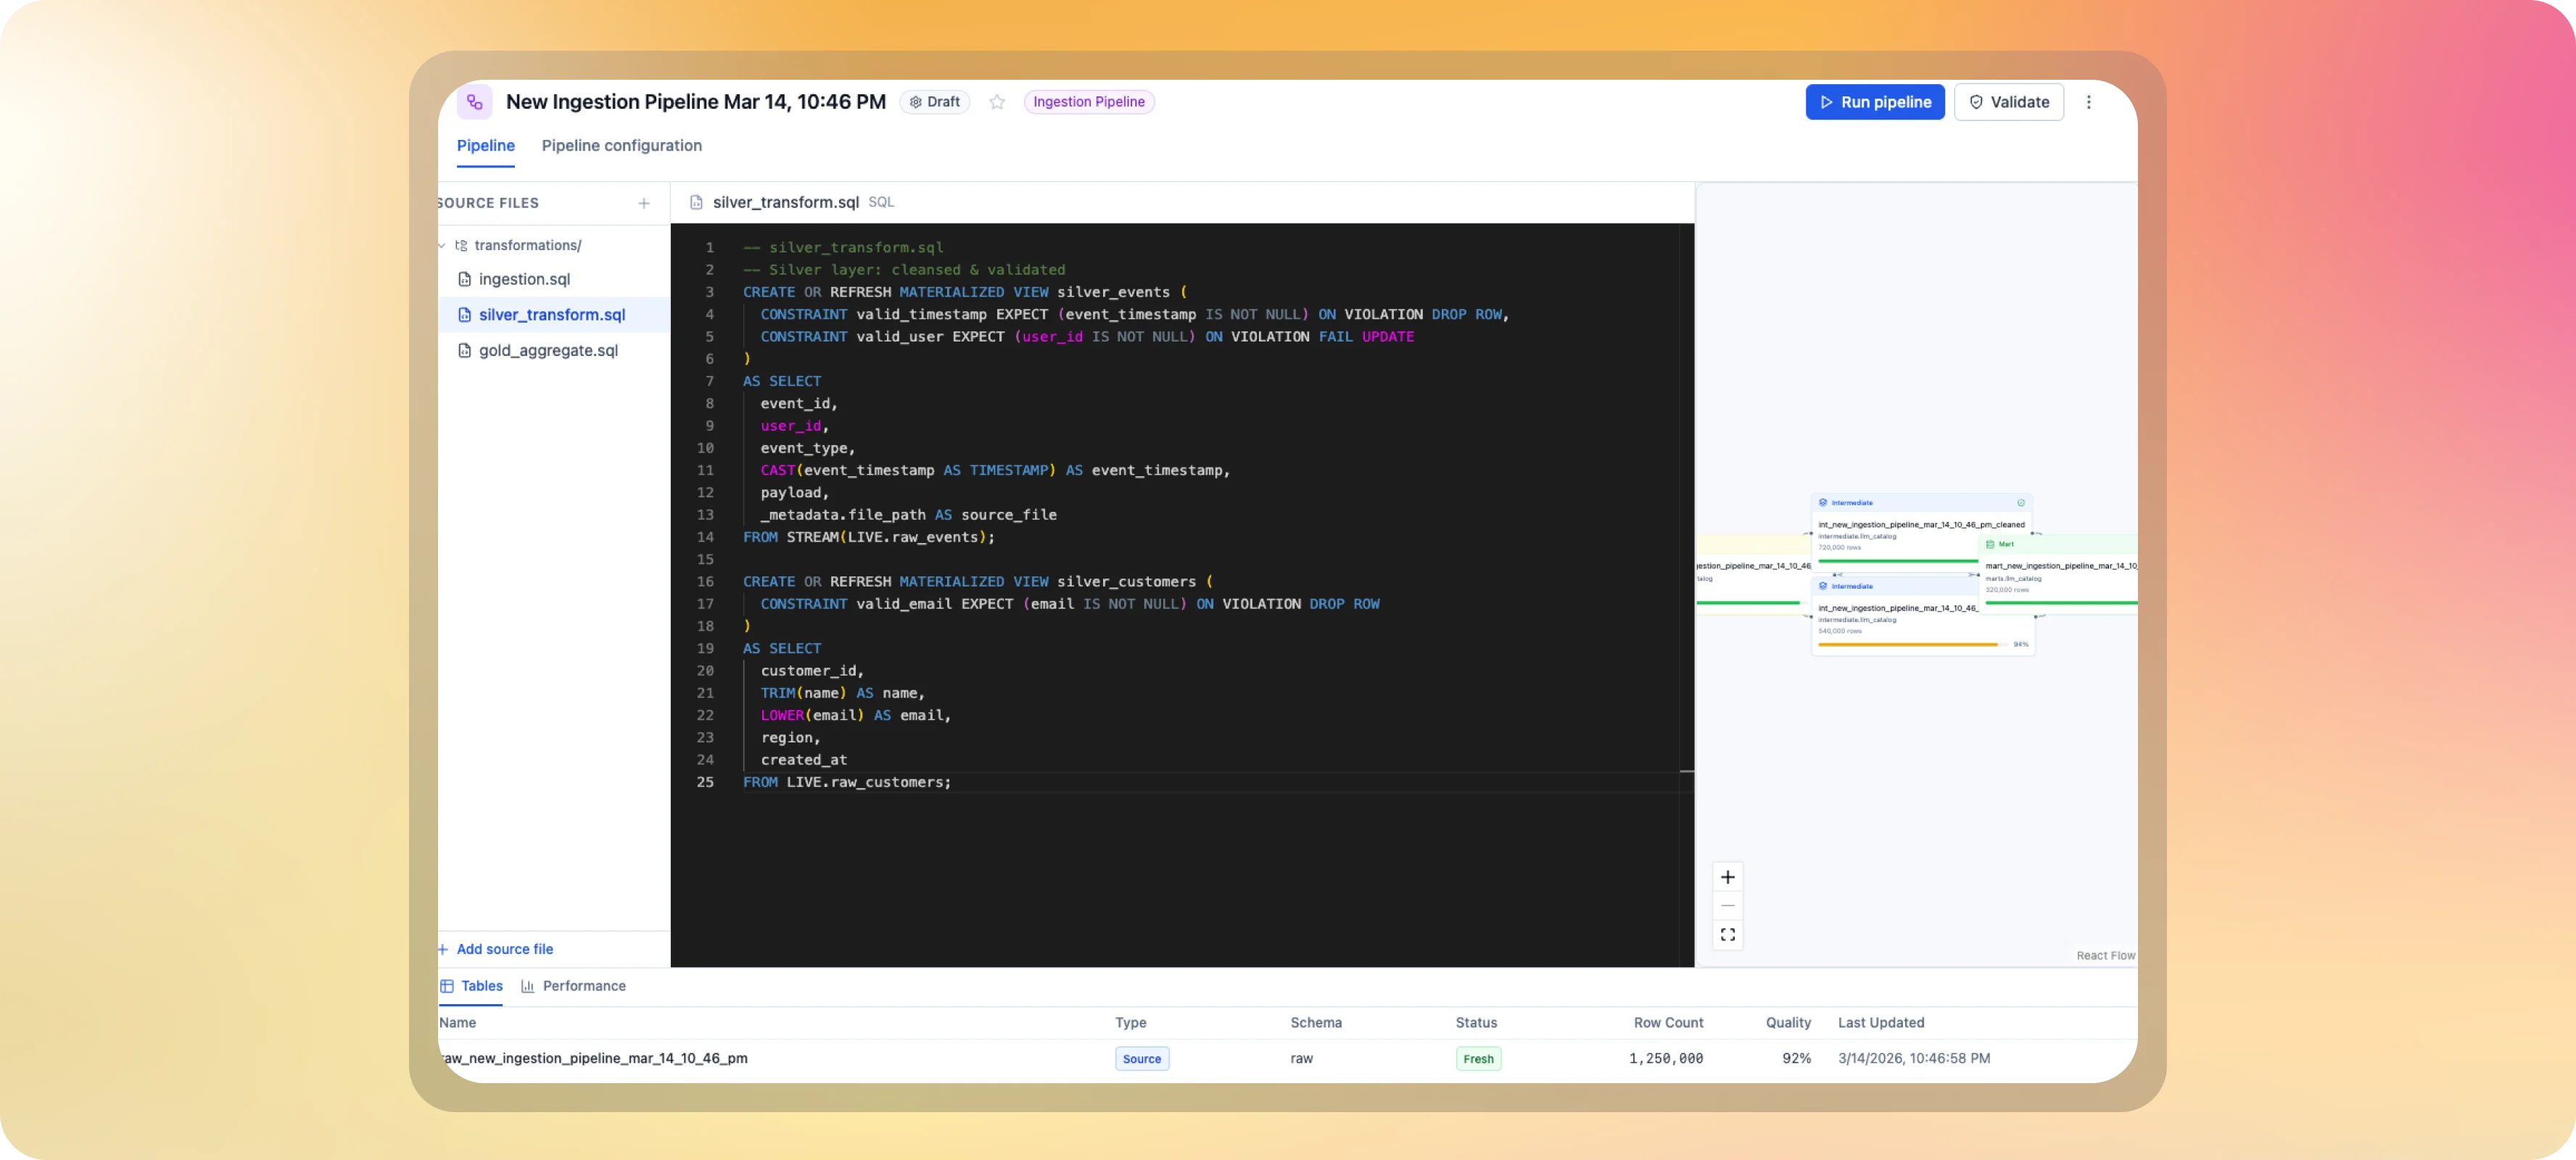This screenshot has height=1160, width=2576.
Task: Click the plus icon next to Source Files
Action: (x=644, y=204)
